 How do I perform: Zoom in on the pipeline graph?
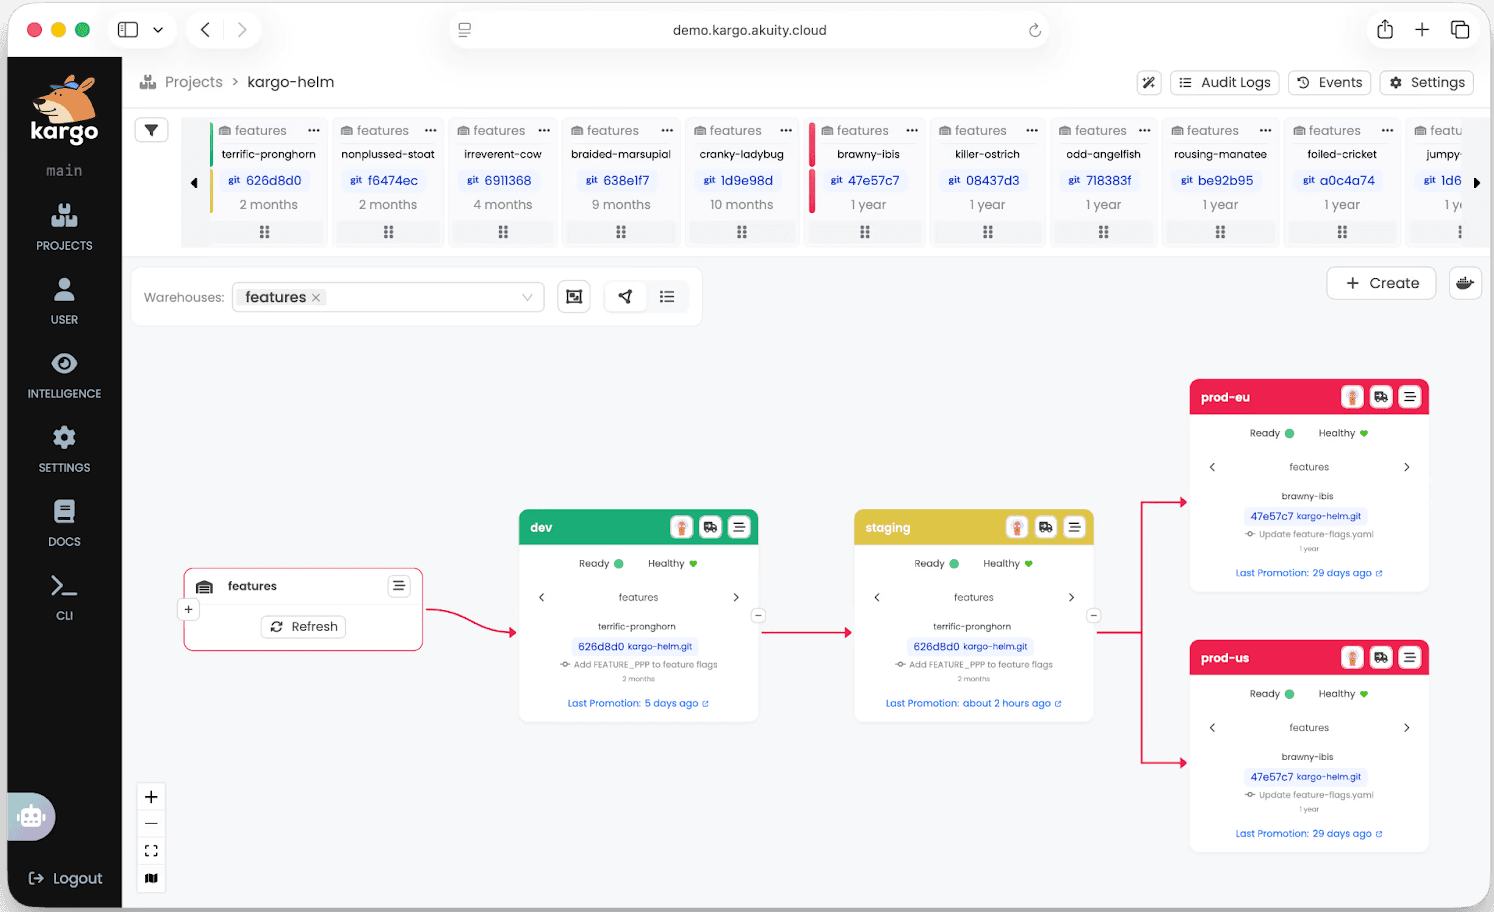151,797
